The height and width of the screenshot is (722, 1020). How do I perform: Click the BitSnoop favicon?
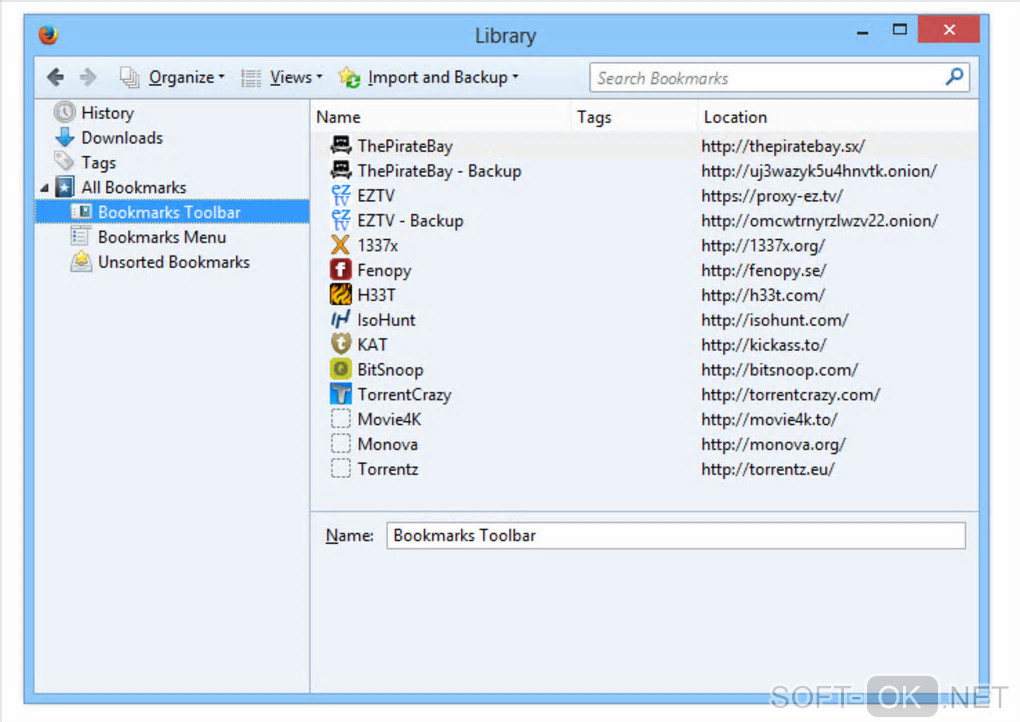point(340,369)
